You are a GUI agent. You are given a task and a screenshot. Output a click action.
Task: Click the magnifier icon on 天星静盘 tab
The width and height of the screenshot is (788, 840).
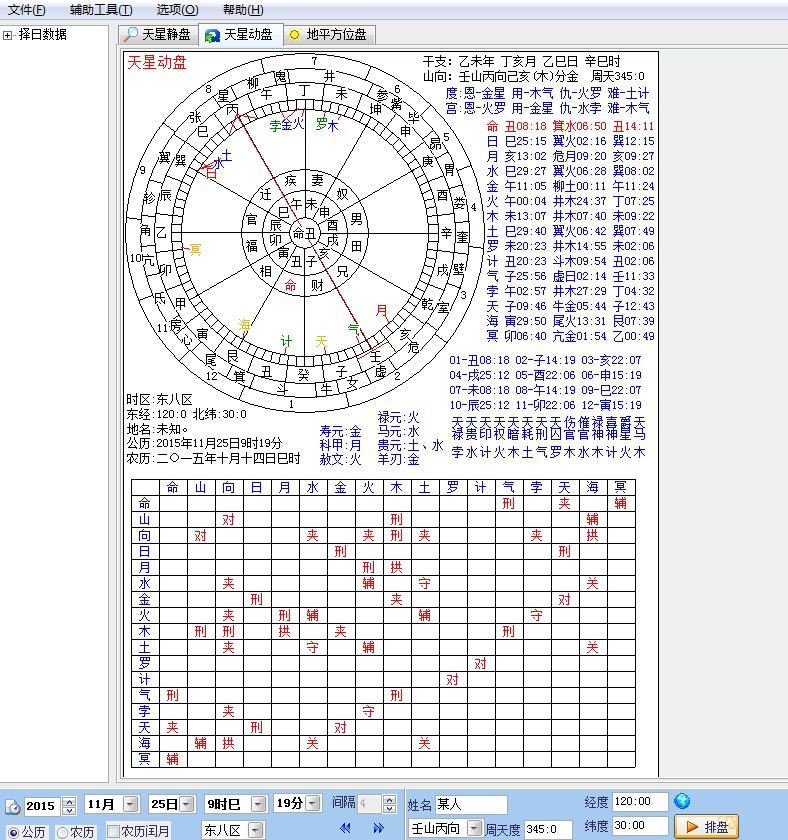pyautogui.click(x=131, y=35)
